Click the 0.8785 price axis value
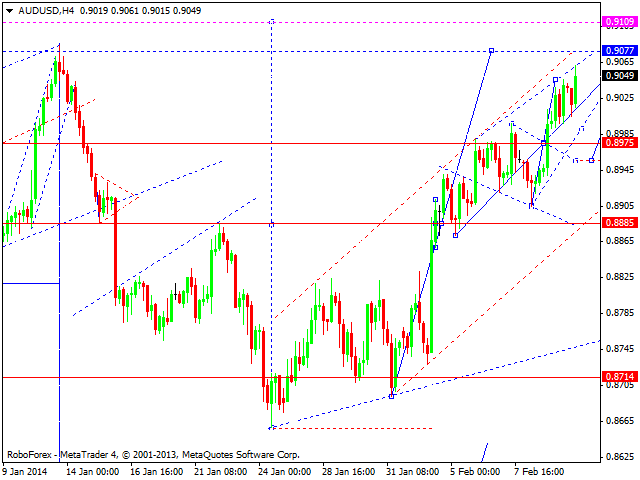The image size is (640, 480). point(620,312)
